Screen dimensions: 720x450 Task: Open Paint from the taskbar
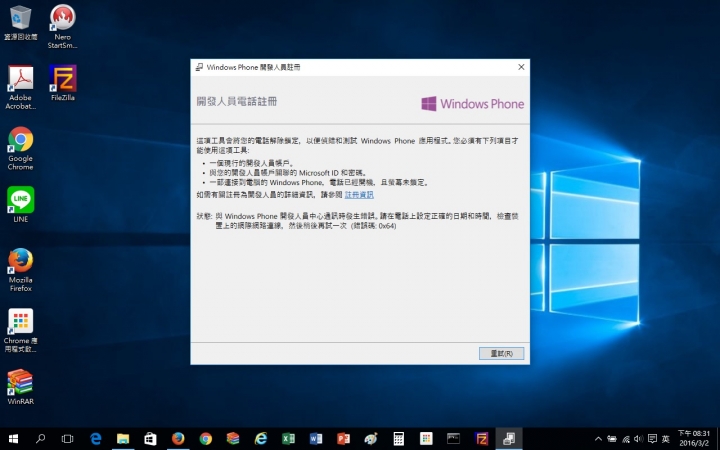(371, 439)
